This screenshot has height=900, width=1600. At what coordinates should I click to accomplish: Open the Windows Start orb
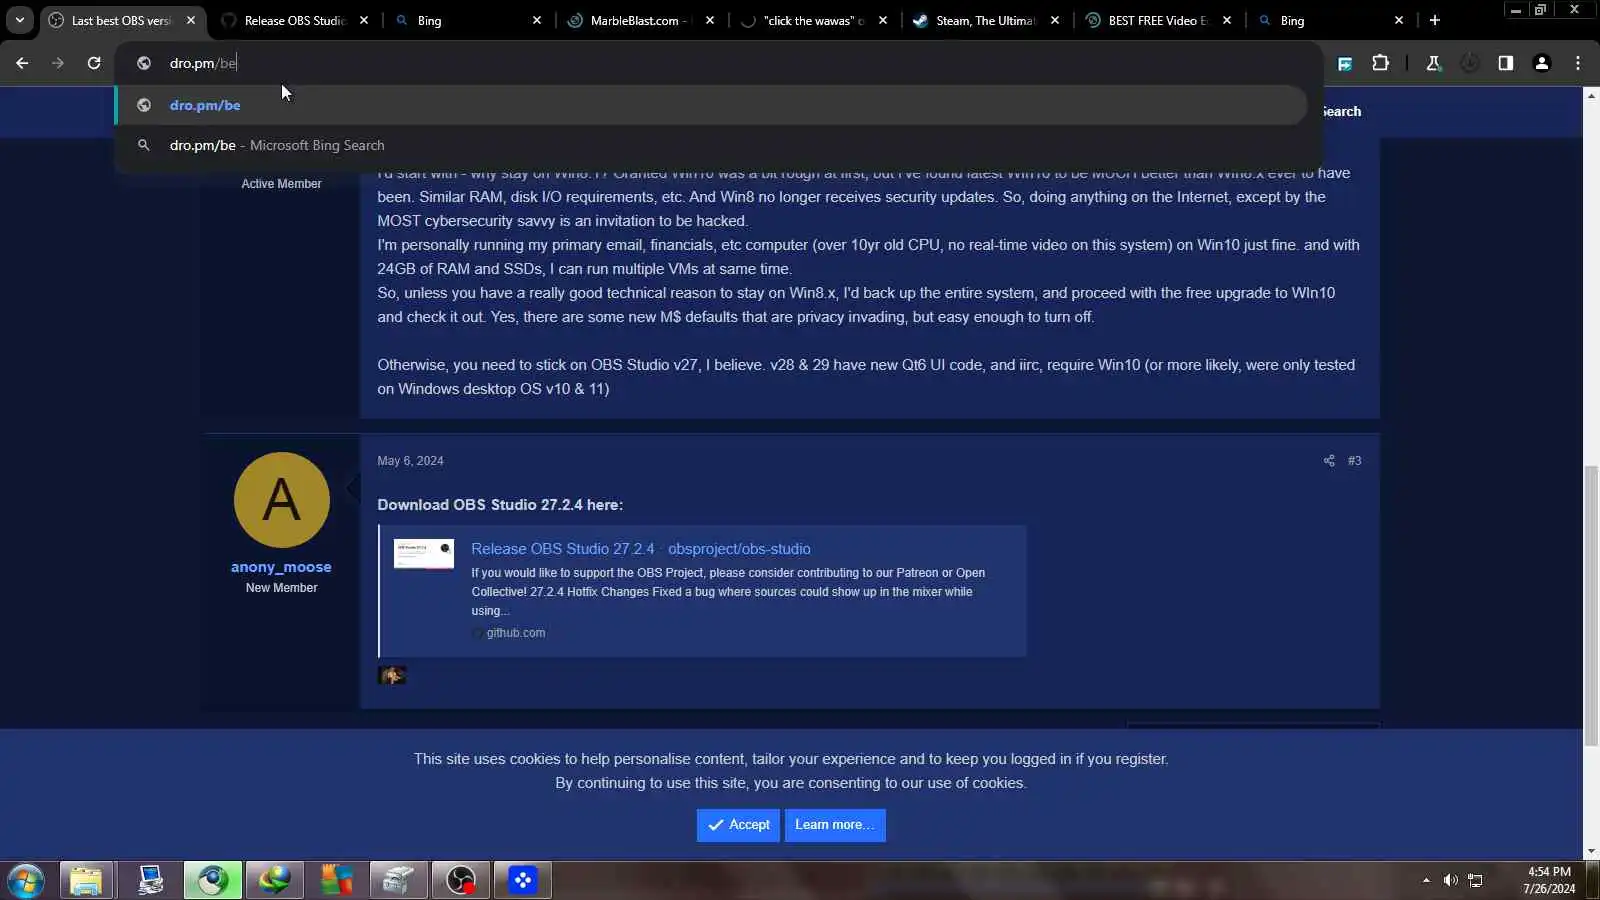tap(26, 881)
